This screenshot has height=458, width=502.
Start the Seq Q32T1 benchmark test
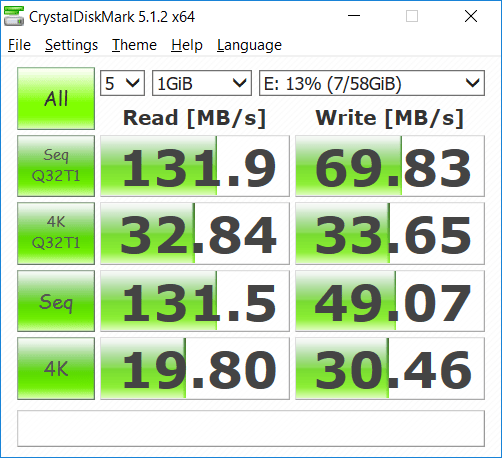point(56,166)
